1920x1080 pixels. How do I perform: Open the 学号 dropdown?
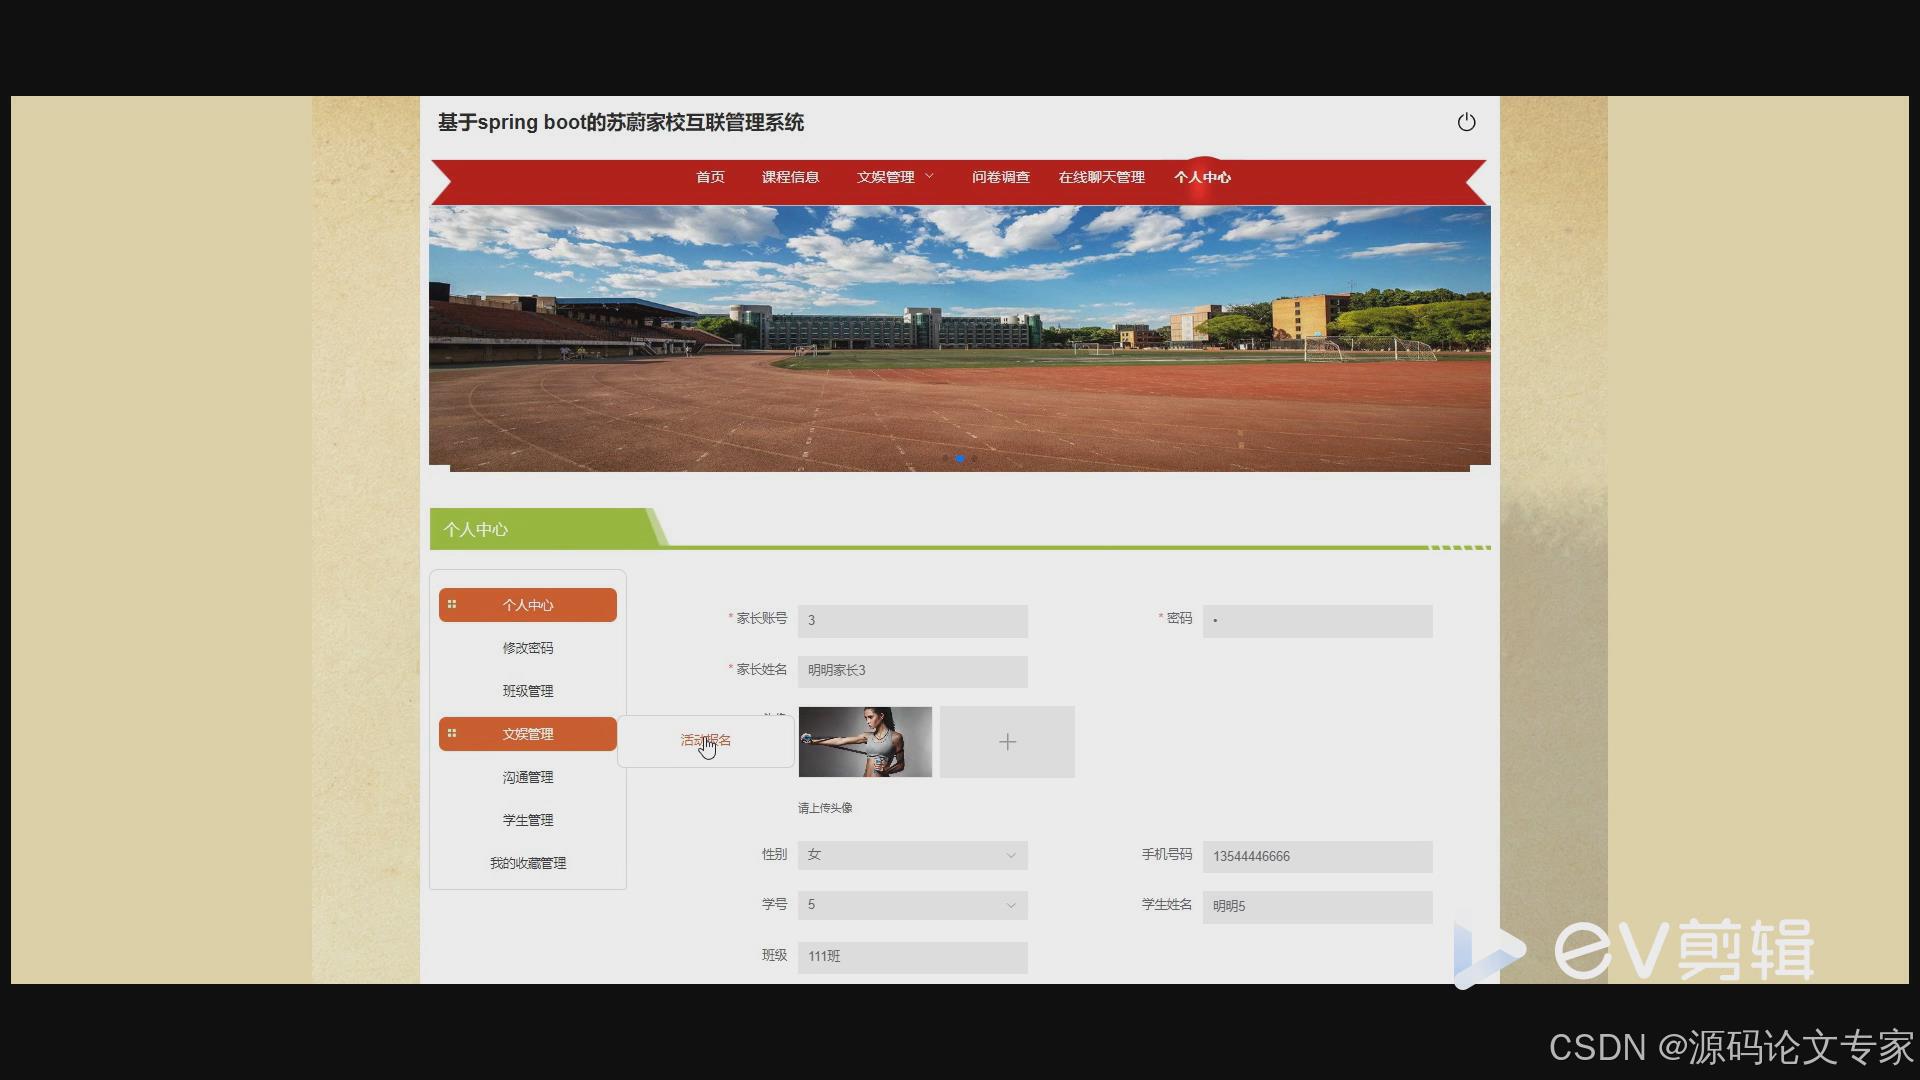click(x=912, y=905)
